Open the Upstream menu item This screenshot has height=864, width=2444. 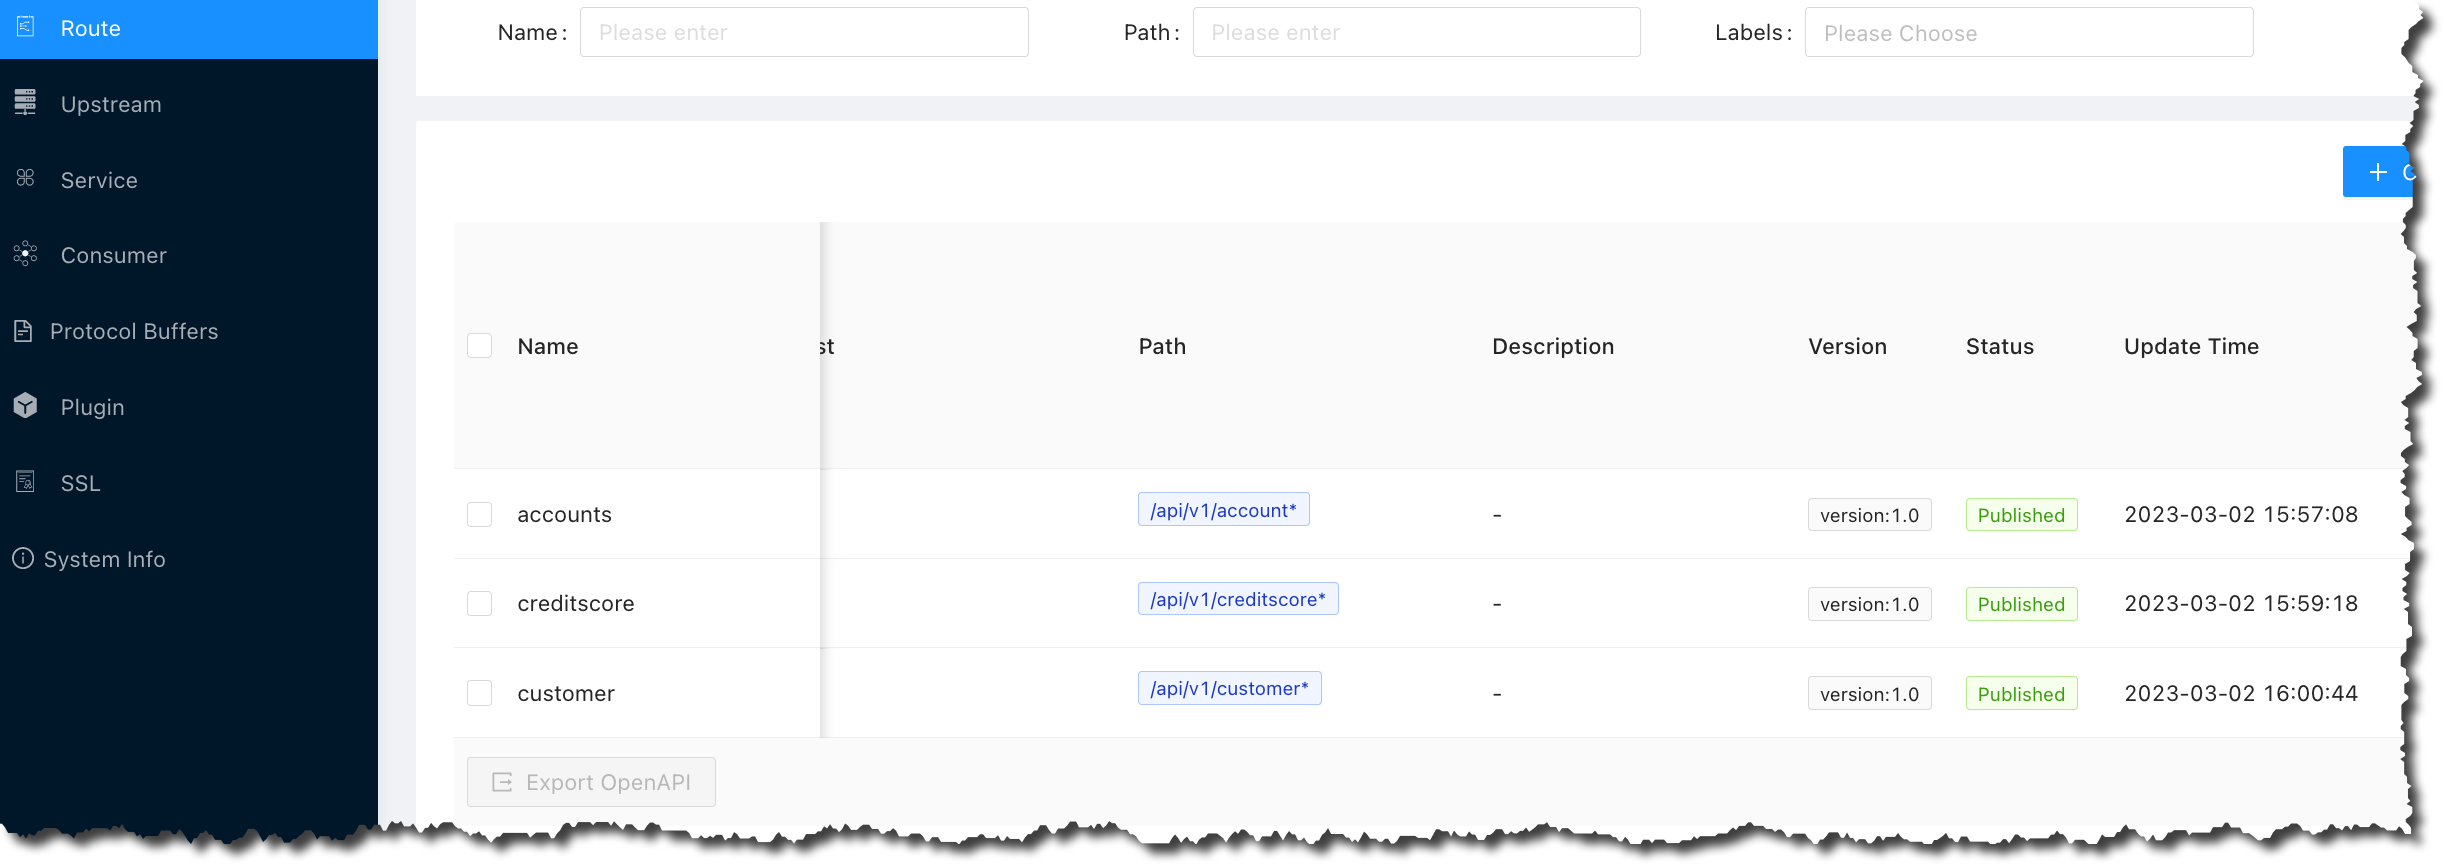pyautogui.click(x=111, y=104)
